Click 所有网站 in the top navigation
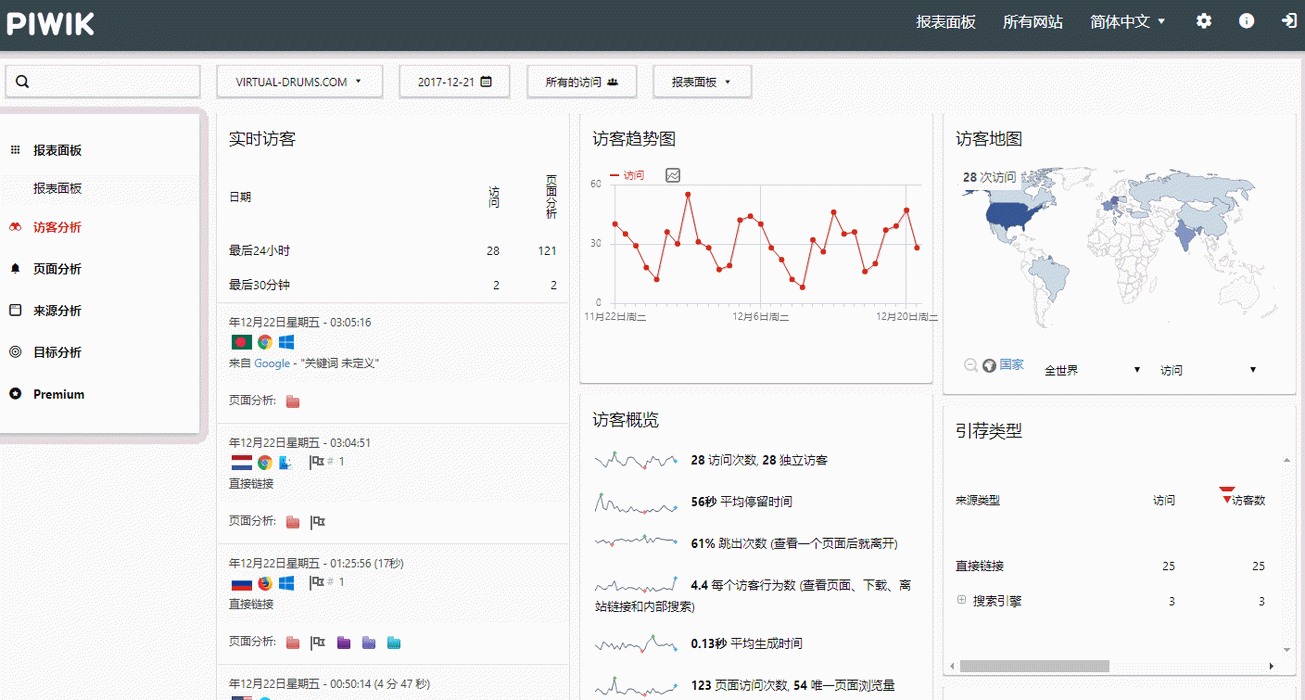The width and height of the screenshot is (1305, 700). point(1033,21)
